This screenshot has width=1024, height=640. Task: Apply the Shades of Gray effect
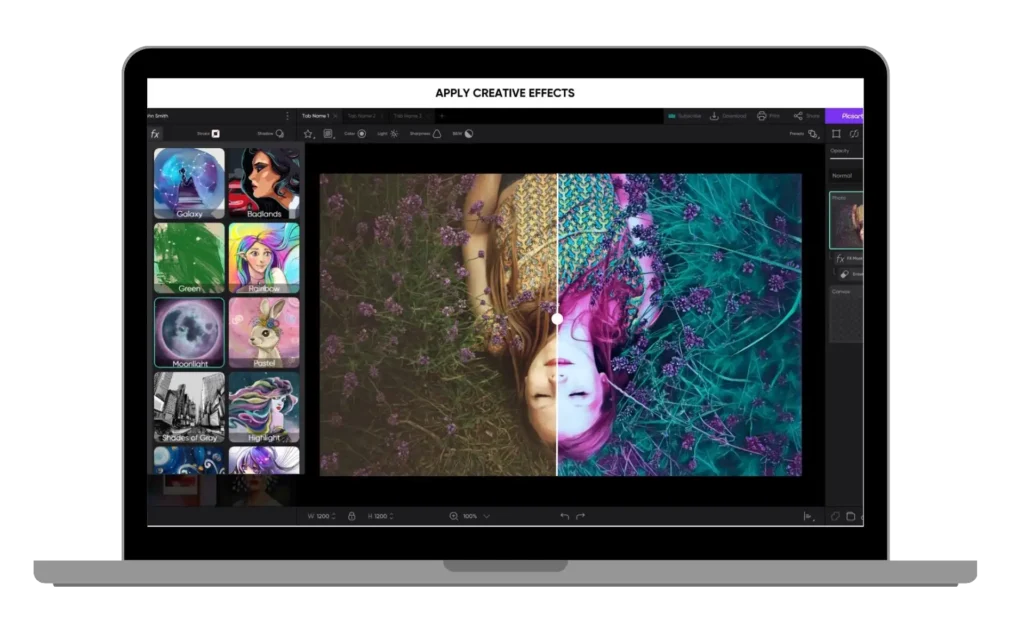[x=189, y=408]
